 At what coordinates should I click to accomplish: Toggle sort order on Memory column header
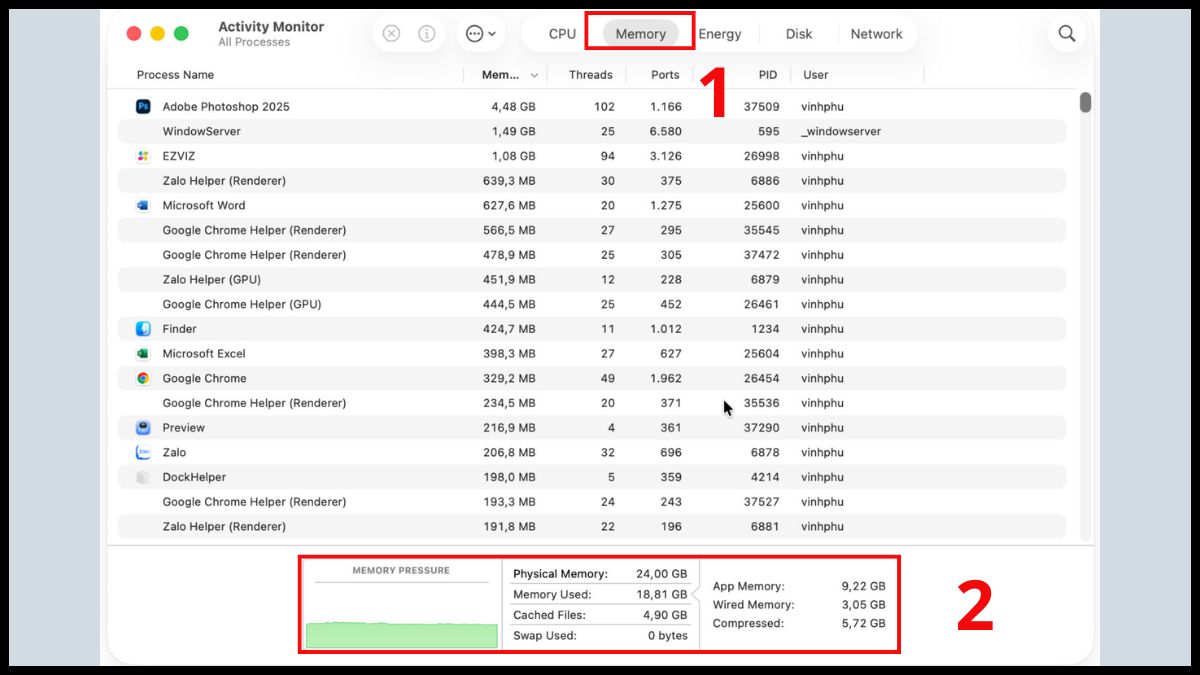[x=509, y=75]
